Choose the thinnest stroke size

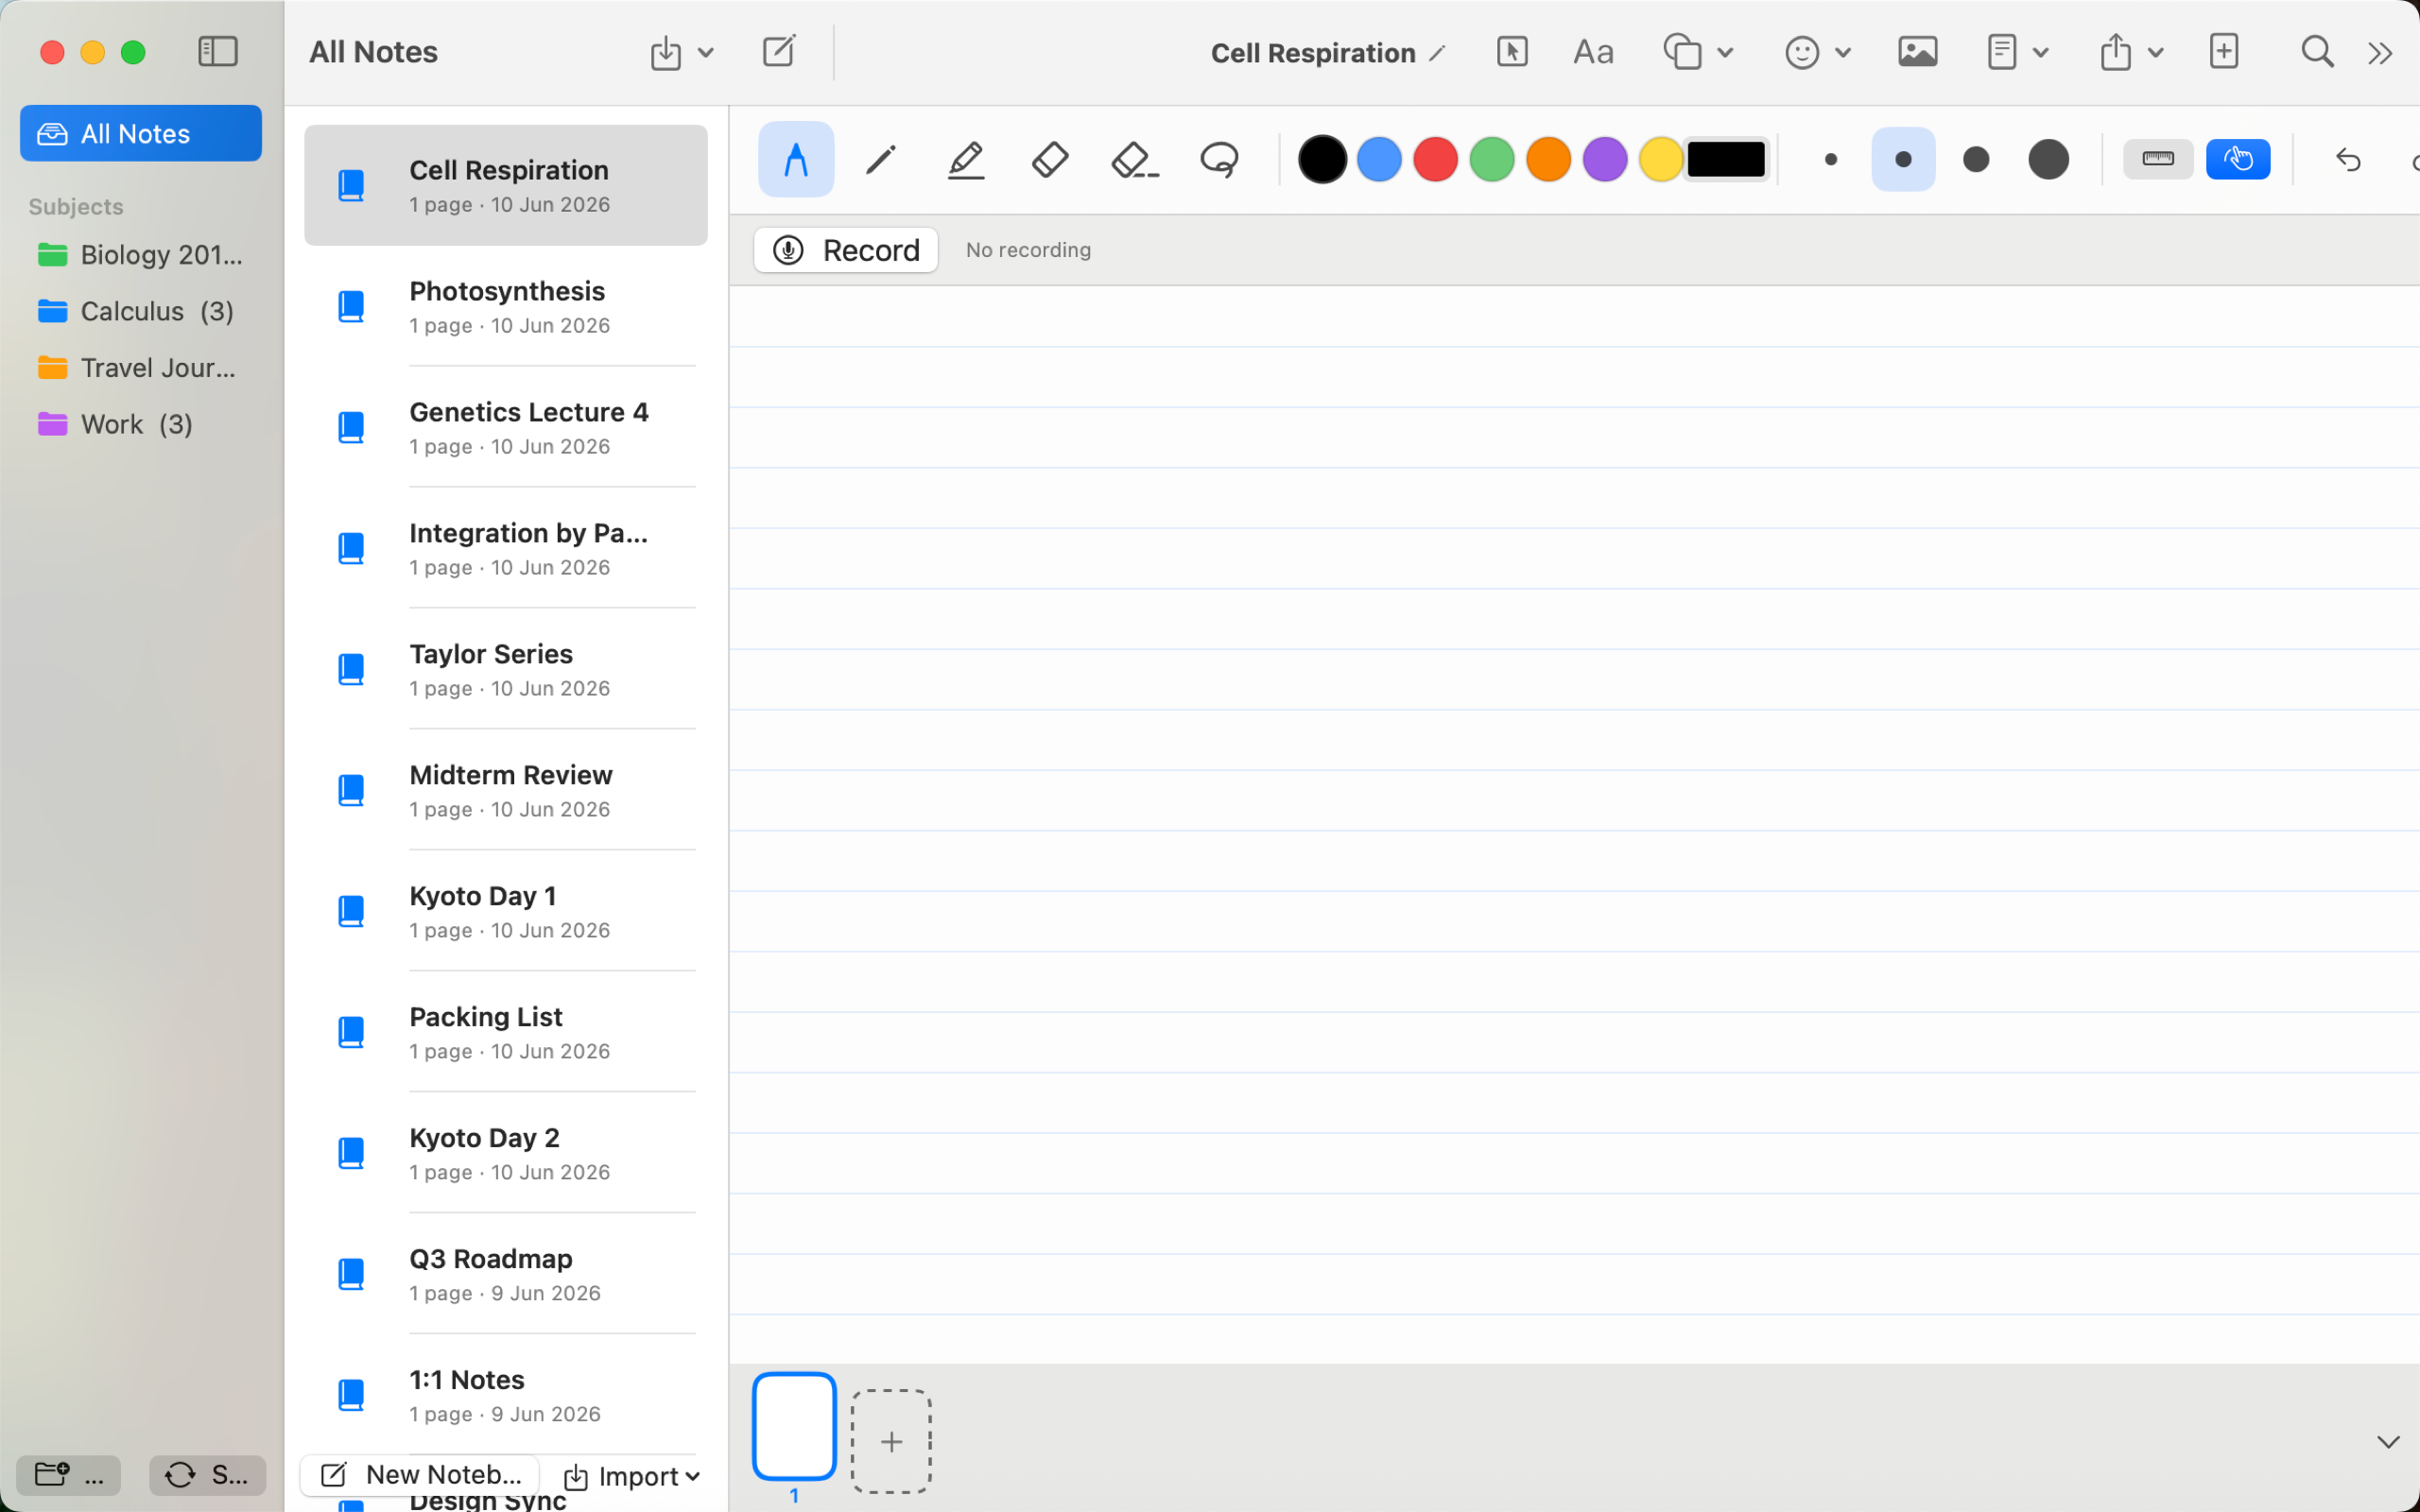(x=1831, y=159)
